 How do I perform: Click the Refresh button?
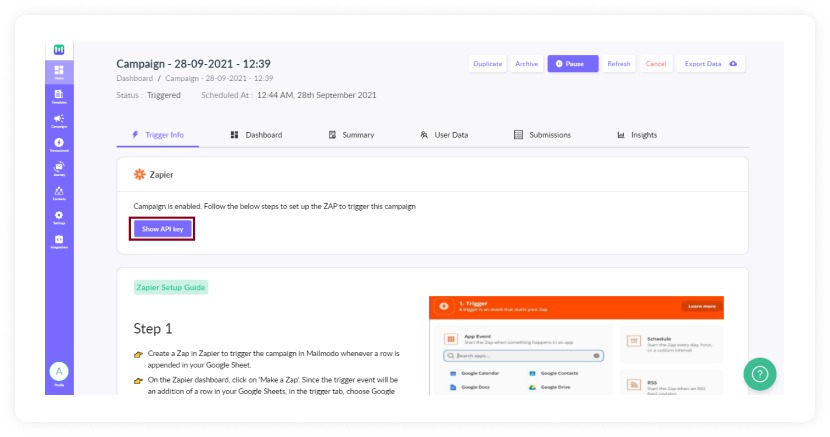[619, 63]
